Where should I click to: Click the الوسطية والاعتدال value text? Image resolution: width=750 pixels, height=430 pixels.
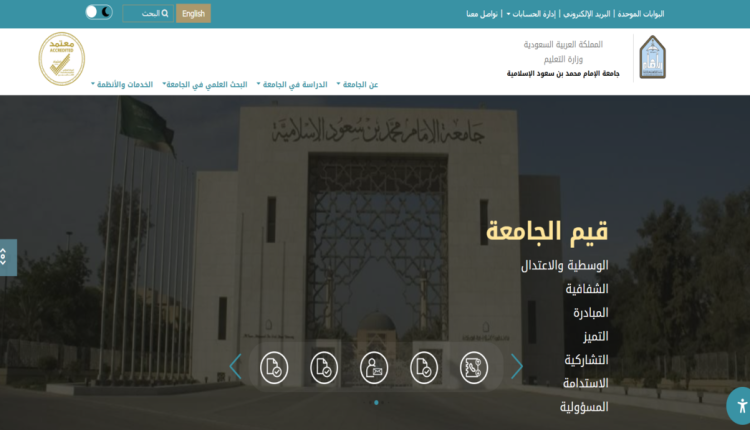click(x=564, y=265)
